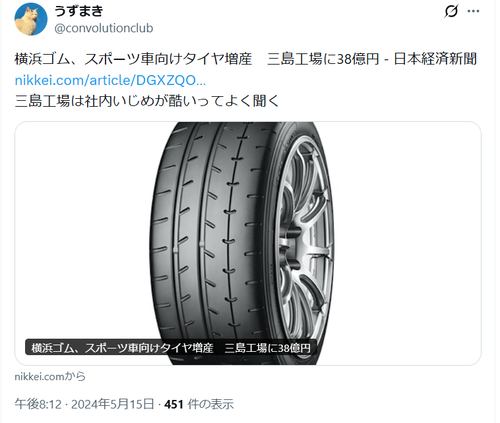Click the 件の表示 views label
Viewport: 500px width, 423px height.
tap(210, 404)
